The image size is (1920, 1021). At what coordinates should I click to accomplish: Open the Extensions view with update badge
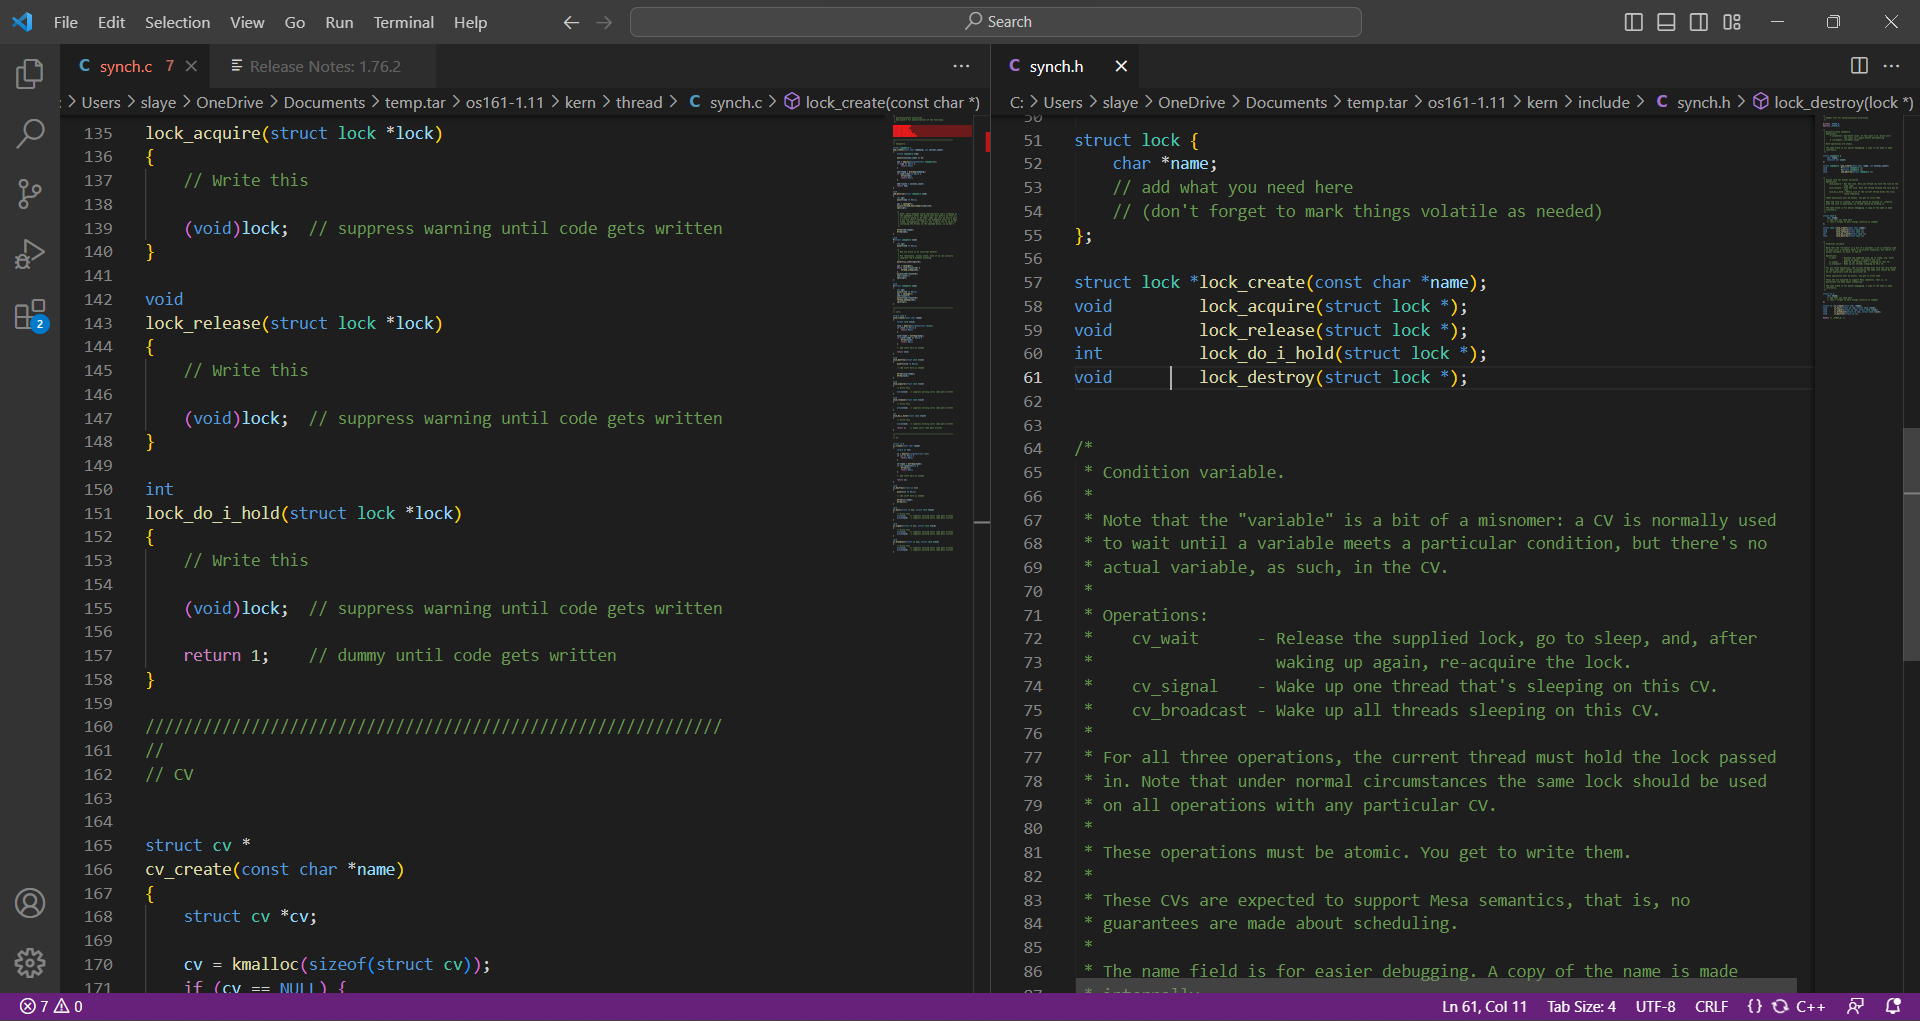30,315
